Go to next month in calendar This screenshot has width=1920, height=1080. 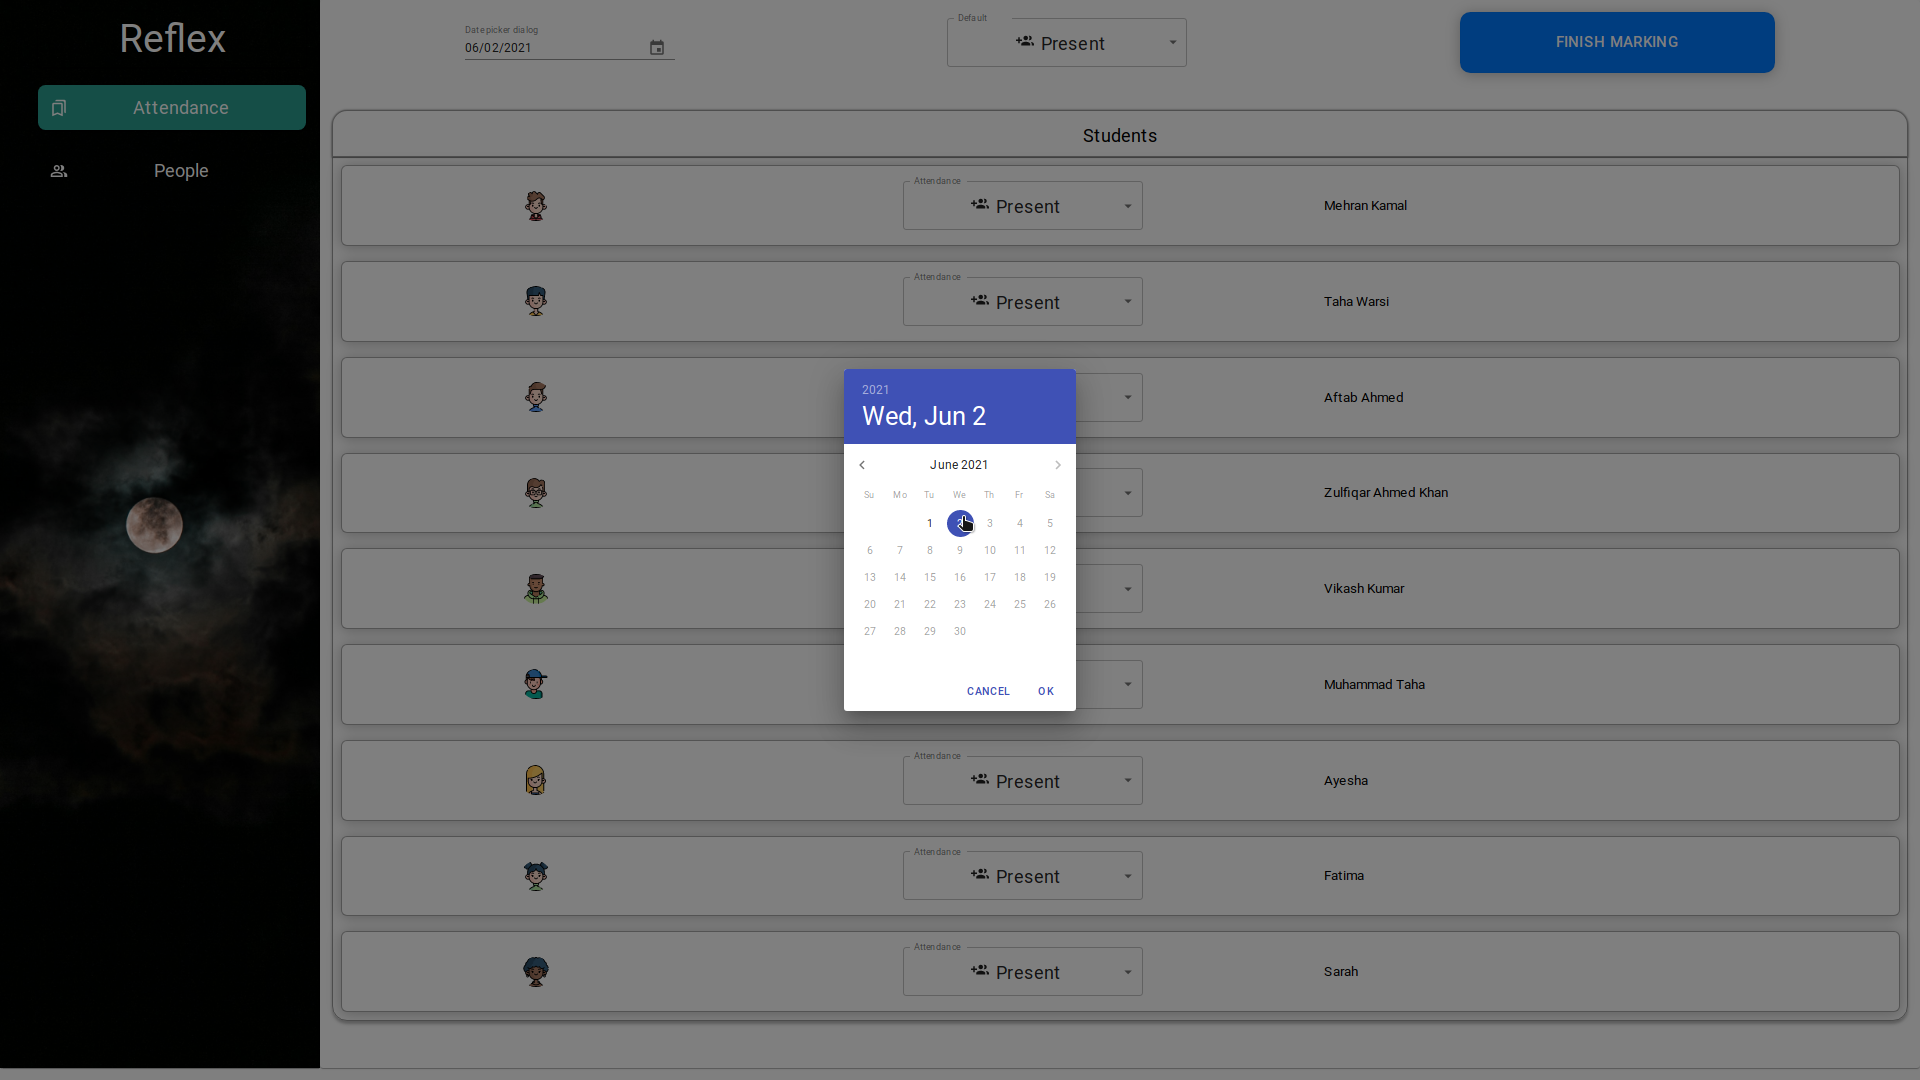(1058, 465)
